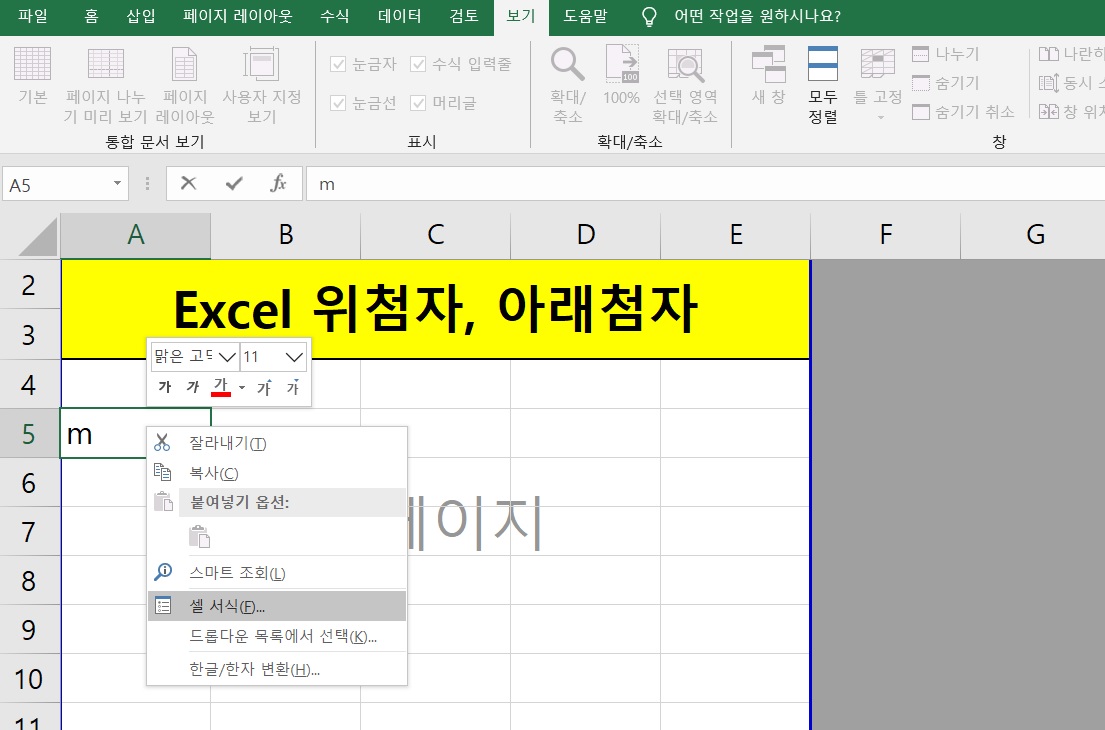Decrease font size in mini toolbar
Screen dimensions: 1105x730
tap(293, 387)
